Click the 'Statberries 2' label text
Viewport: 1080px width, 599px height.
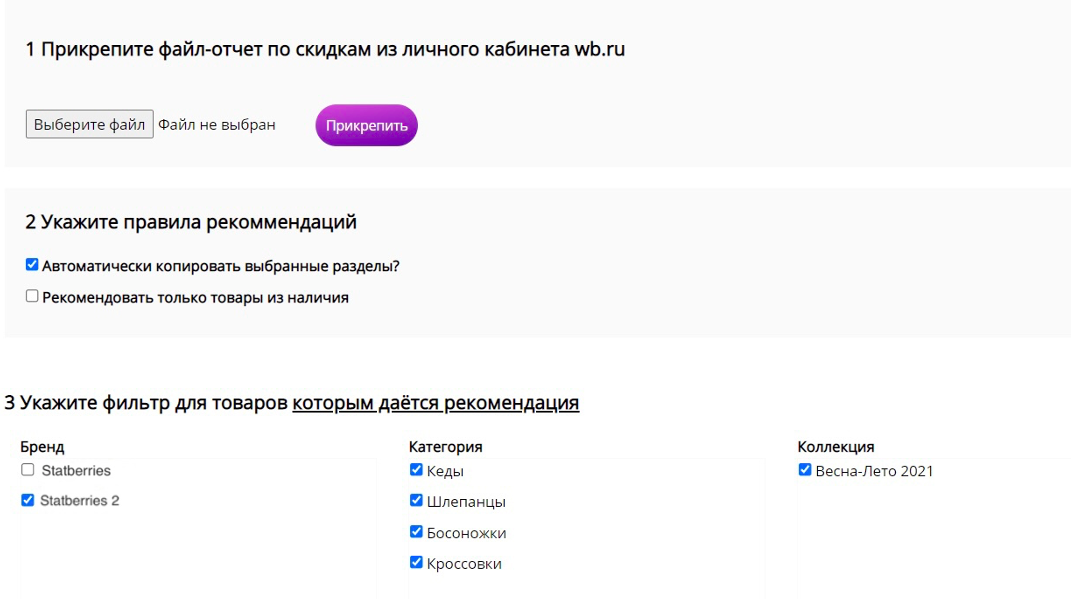(x=79, y=501)
